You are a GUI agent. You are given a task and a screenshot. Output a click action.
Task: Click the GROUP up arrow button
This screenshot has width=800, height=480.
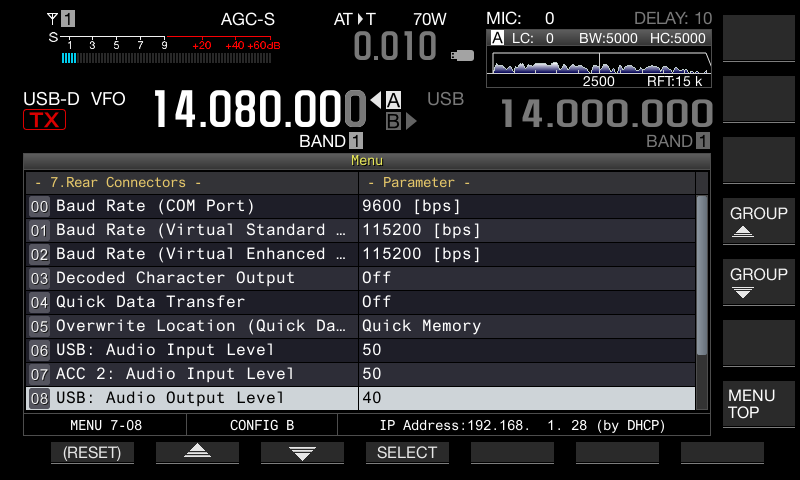[x=758, y=221]
